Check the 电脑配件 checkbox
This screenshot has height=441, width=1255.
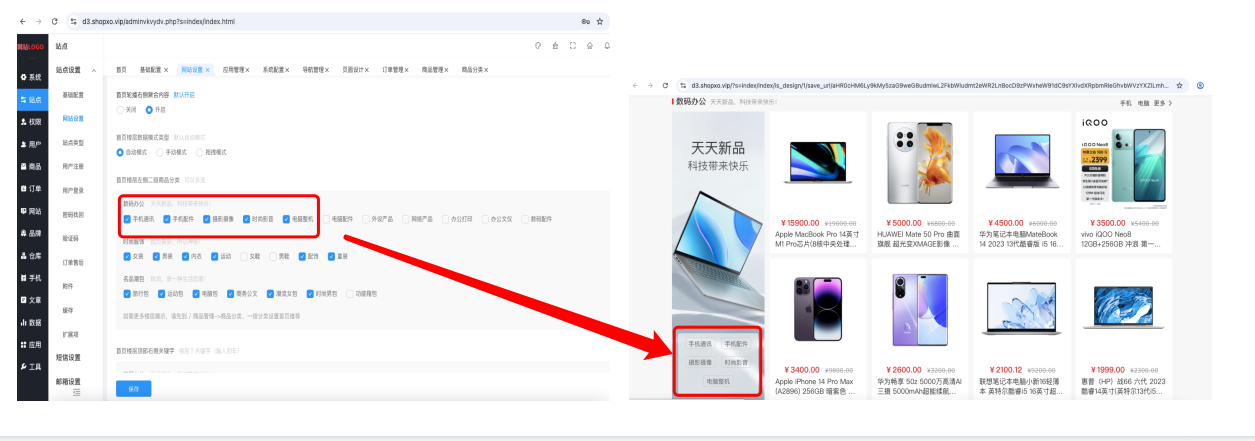[x=326, y=218]
